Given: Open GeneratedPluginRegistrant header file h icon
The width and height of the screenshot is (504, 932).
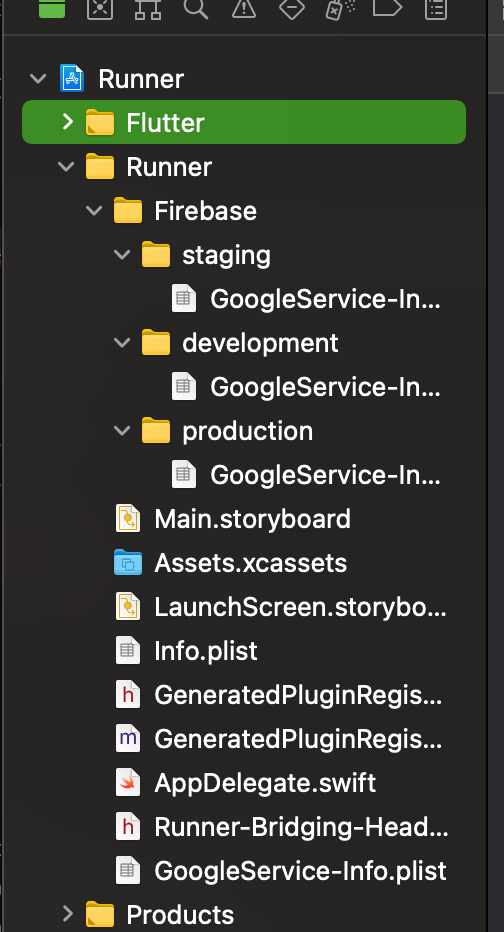Looking at the screenshot, I should click(128, 694).
